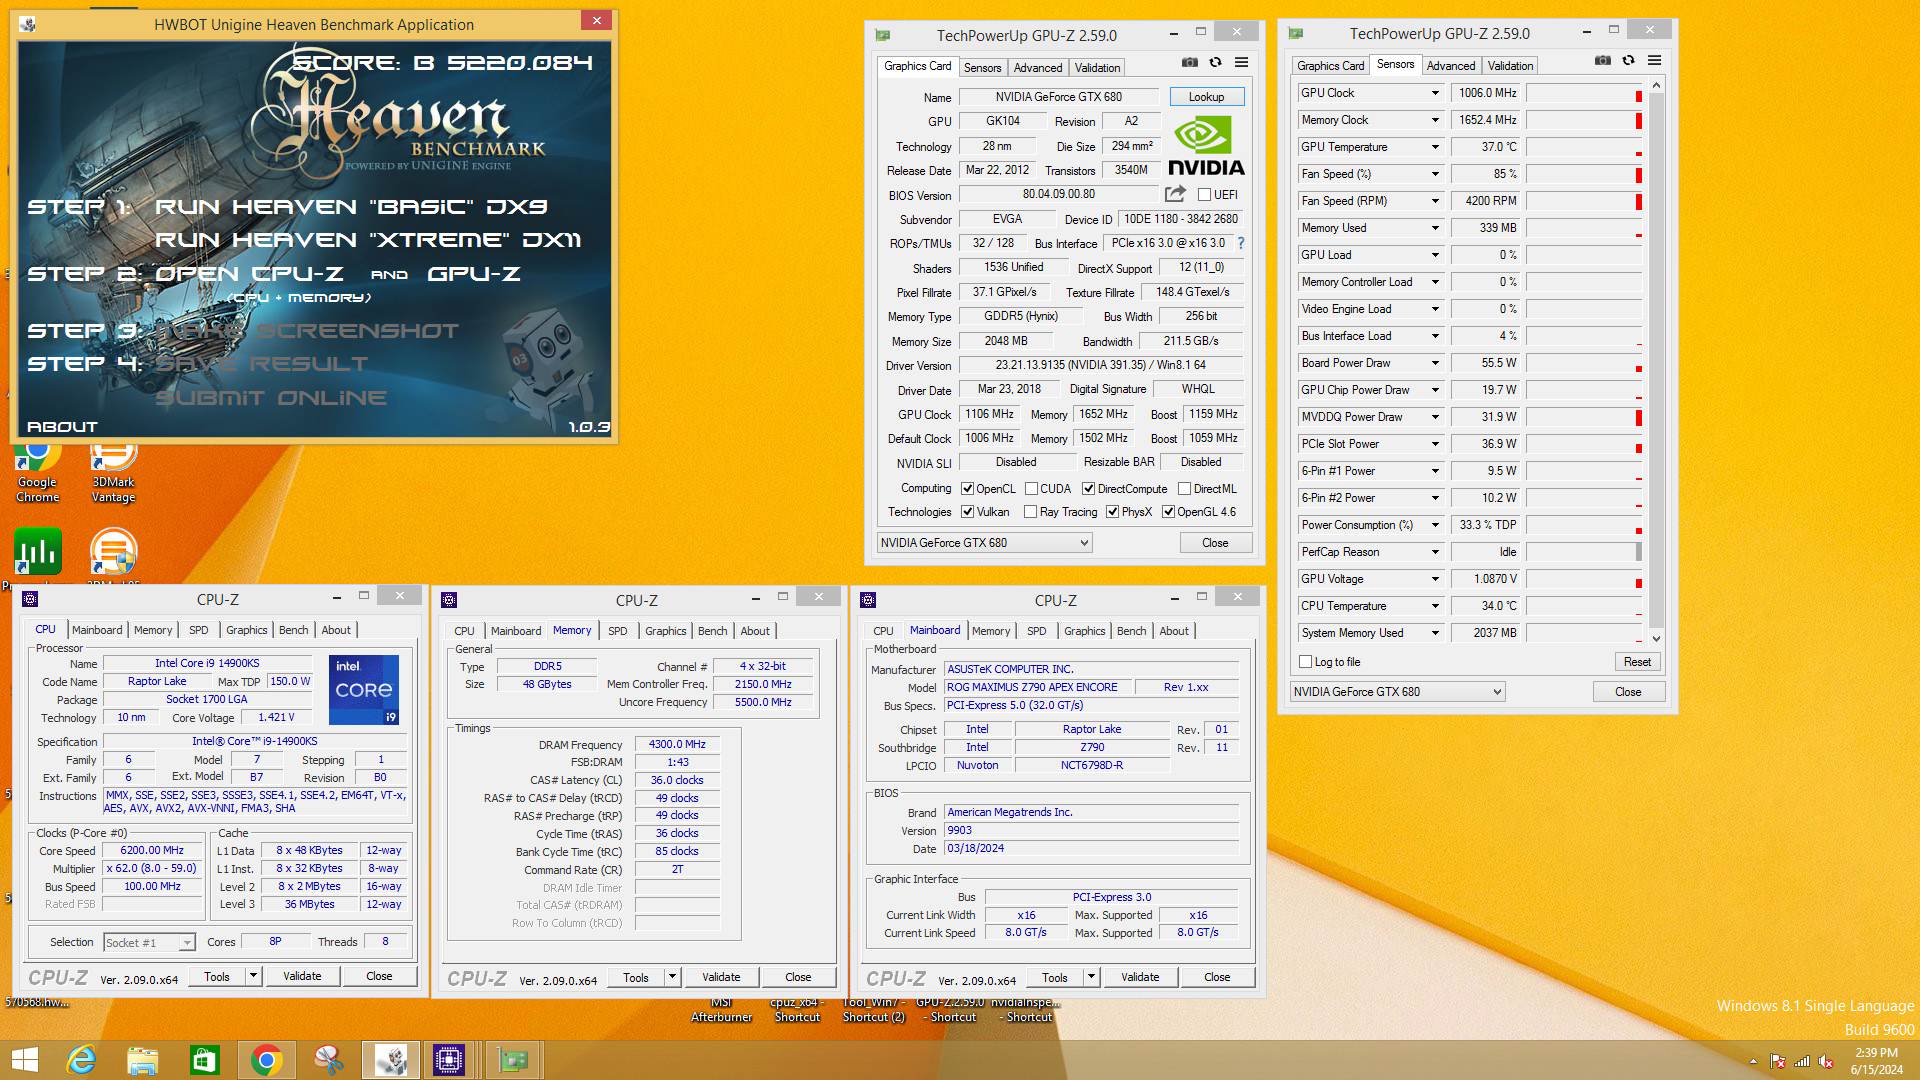Viewport: 1920px width, 1080px height.
Task: Open File Explorer from taskbar
Action: 143,1060
